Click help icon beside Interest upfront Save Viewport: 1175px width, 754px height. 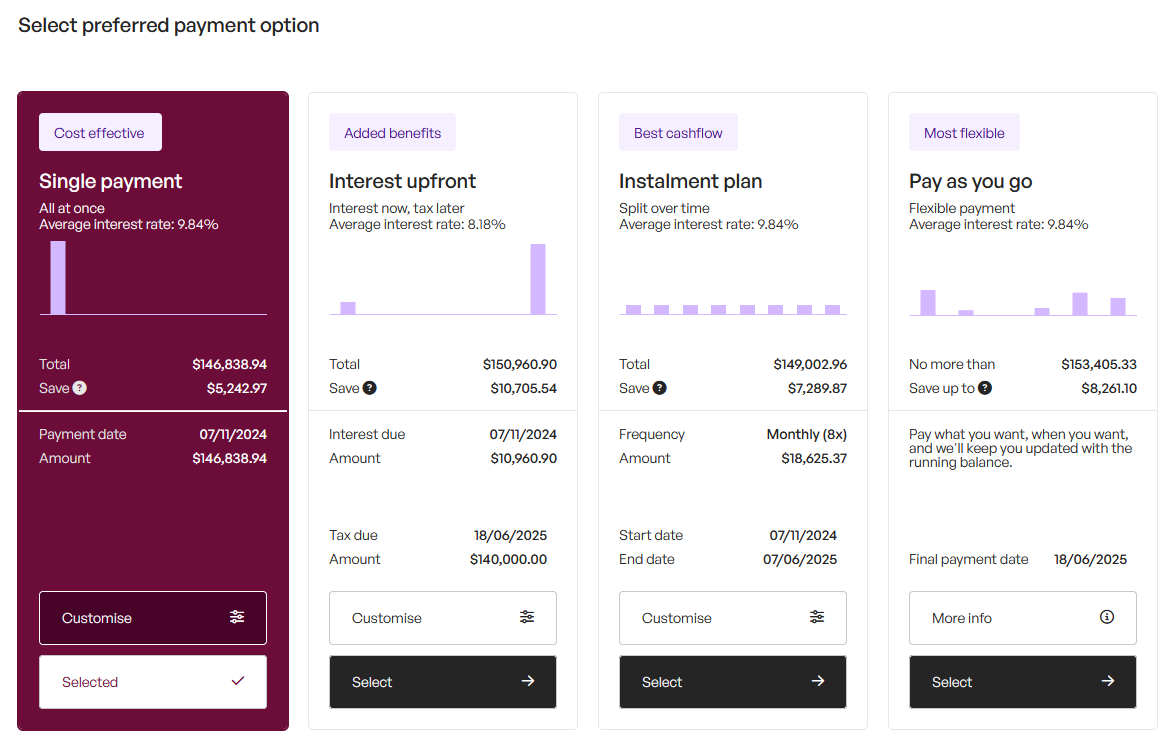pyautogui.click(x=370, y=388)
